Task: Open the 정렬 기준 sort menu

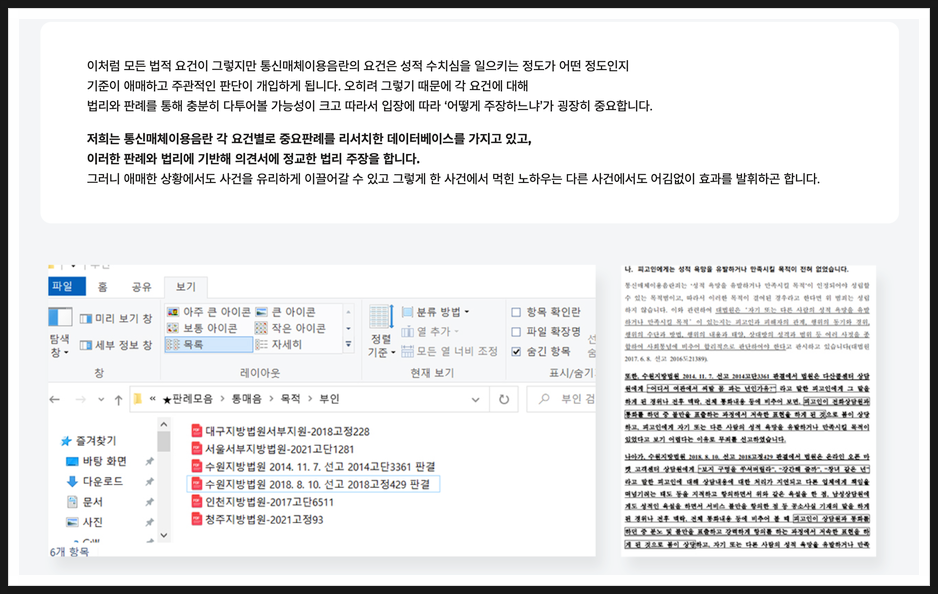Action: (381, 331)
